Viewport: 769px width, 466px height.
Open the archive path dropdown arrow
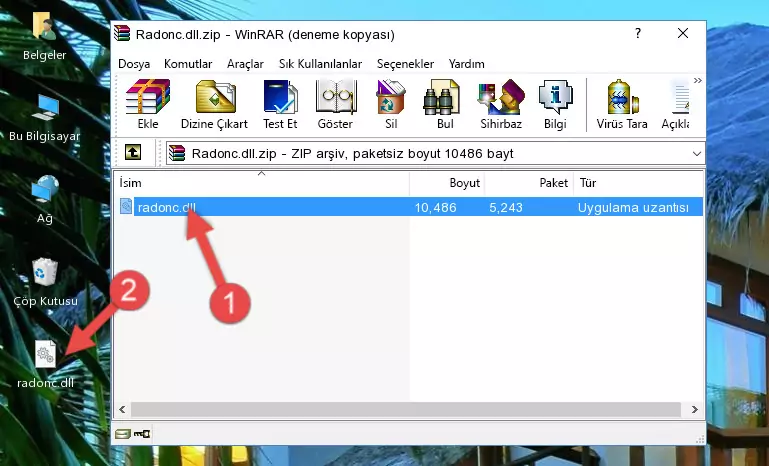click(x=697, y=154)
